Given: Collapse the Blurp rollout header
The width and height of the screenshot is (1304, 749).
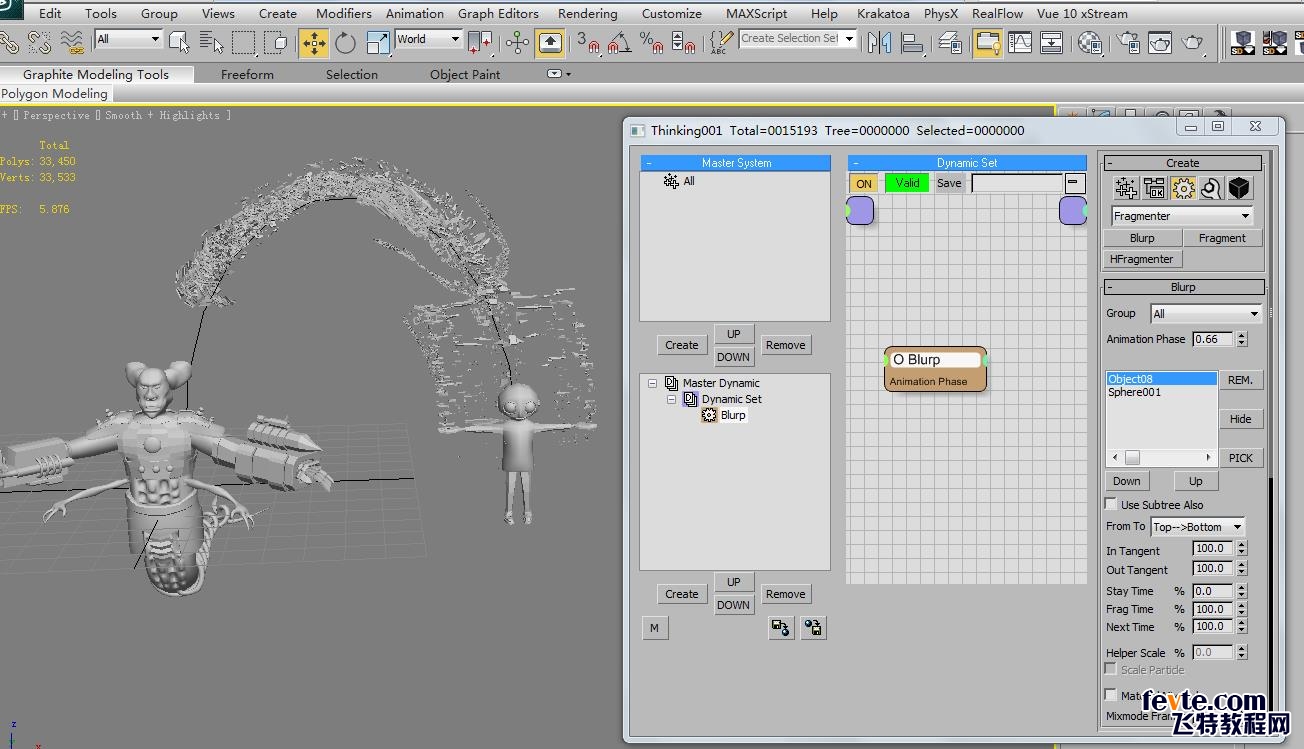Looking at the screenshot, I should pyautogui.click(x=1183, y=287).
